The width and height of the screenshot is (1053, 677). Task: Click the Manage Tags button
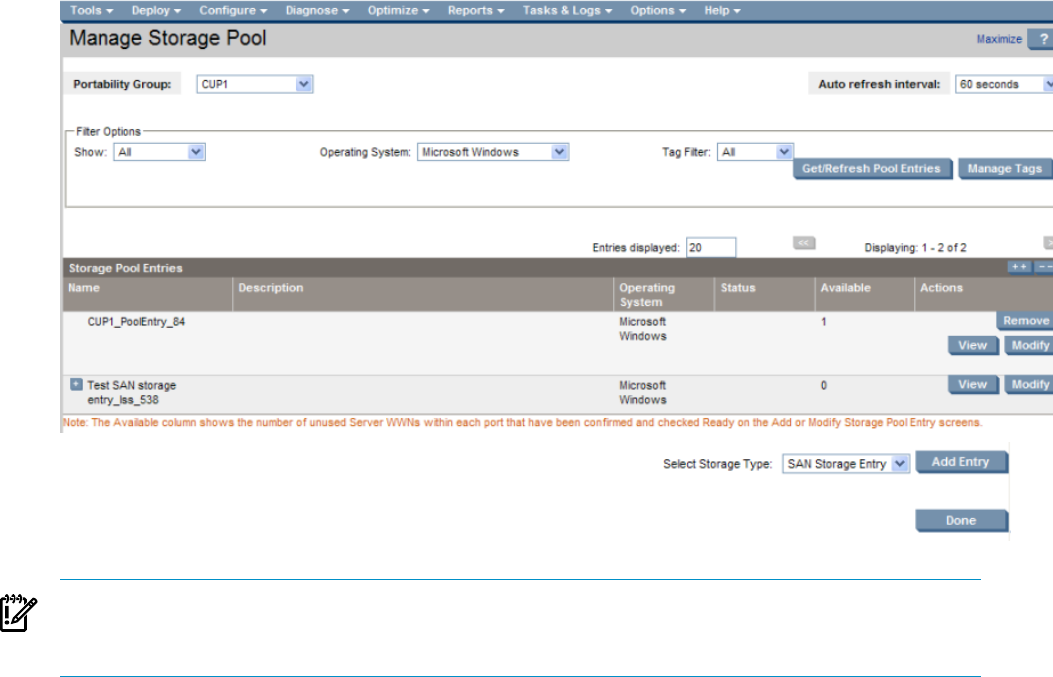(x=1005, y=169)
